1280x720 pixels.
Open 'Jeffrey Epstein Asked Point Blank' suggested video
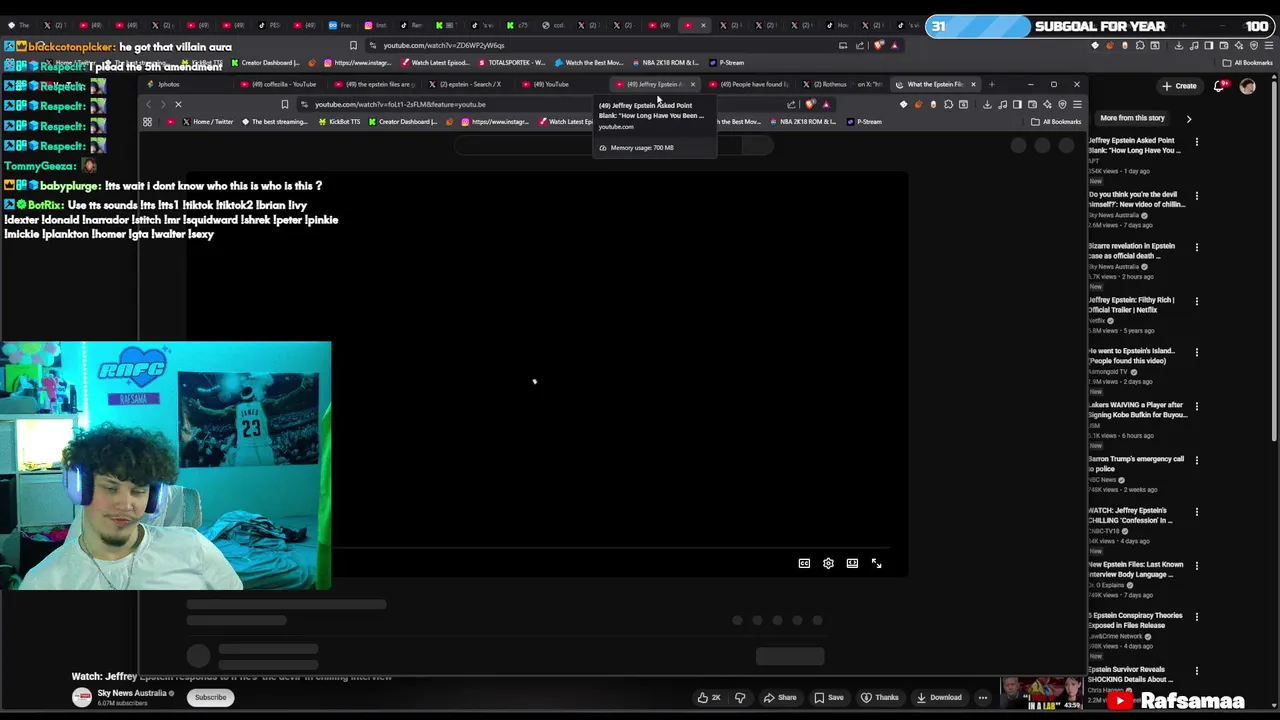(x=1134, y=146)
